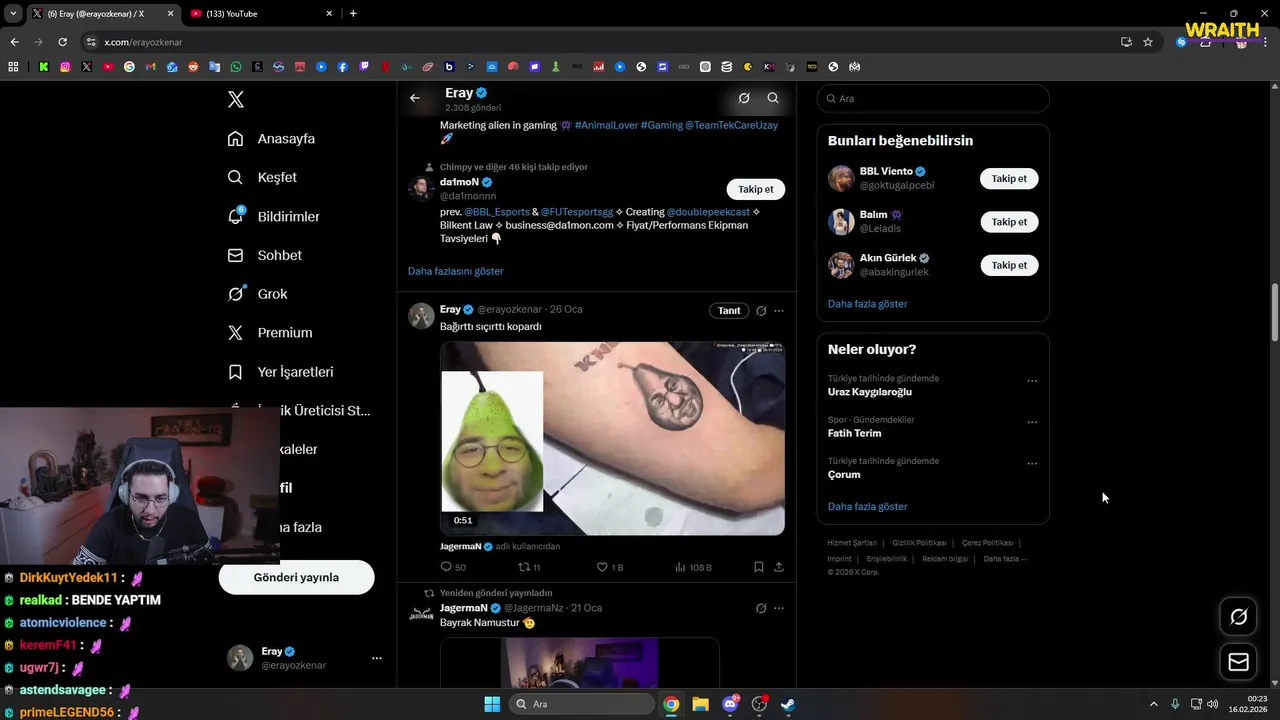
Task: Follow Akın Gürlek with Takip et
Action: pyautogui.click(x=1009, y=265)
